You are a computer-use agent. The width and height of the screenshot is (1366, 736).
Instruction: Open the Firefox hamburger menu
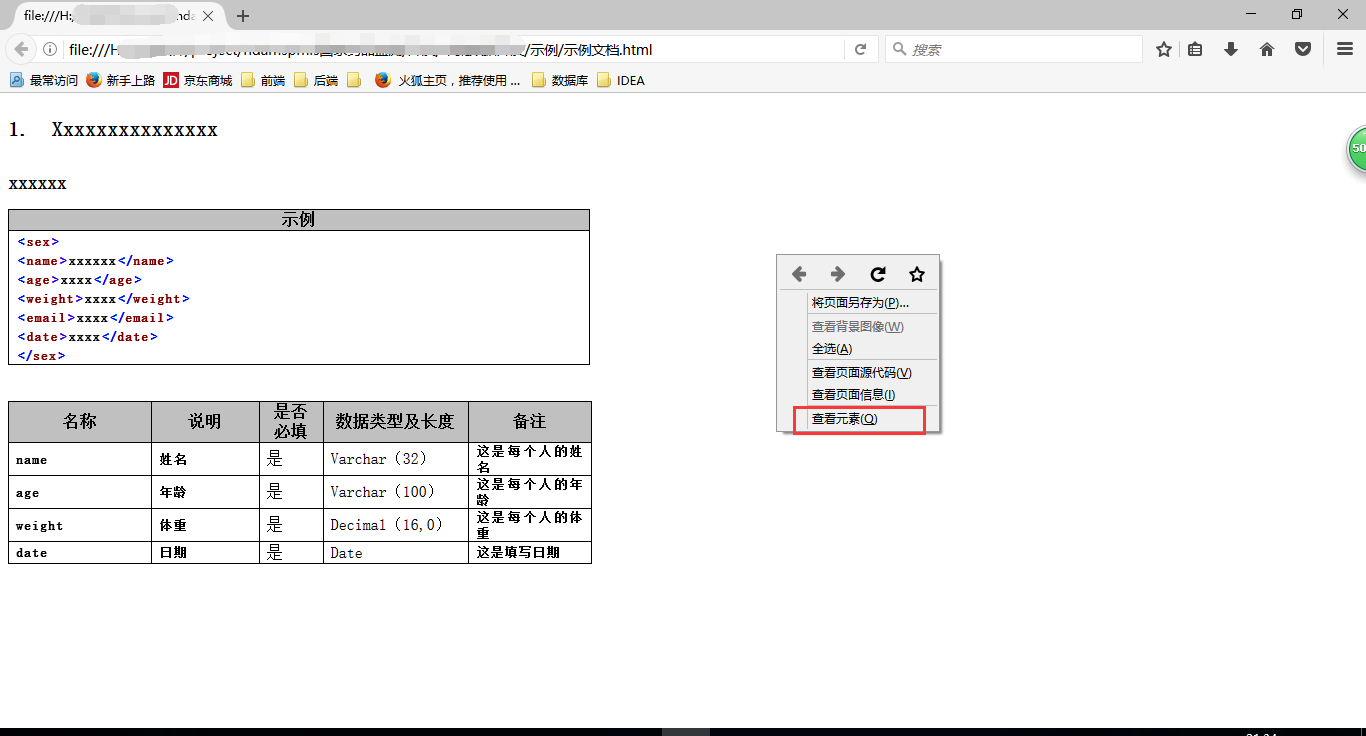[1345, 49]
